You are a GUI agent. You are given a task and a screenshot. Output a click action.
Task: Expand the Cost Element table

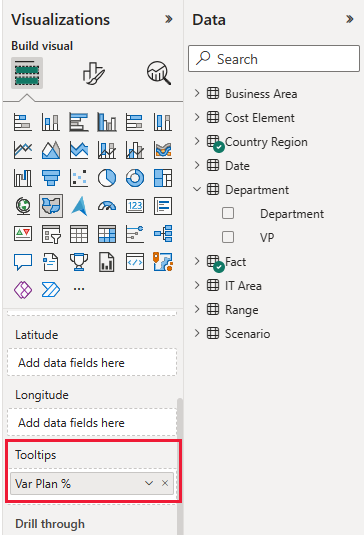click(197, 117)
